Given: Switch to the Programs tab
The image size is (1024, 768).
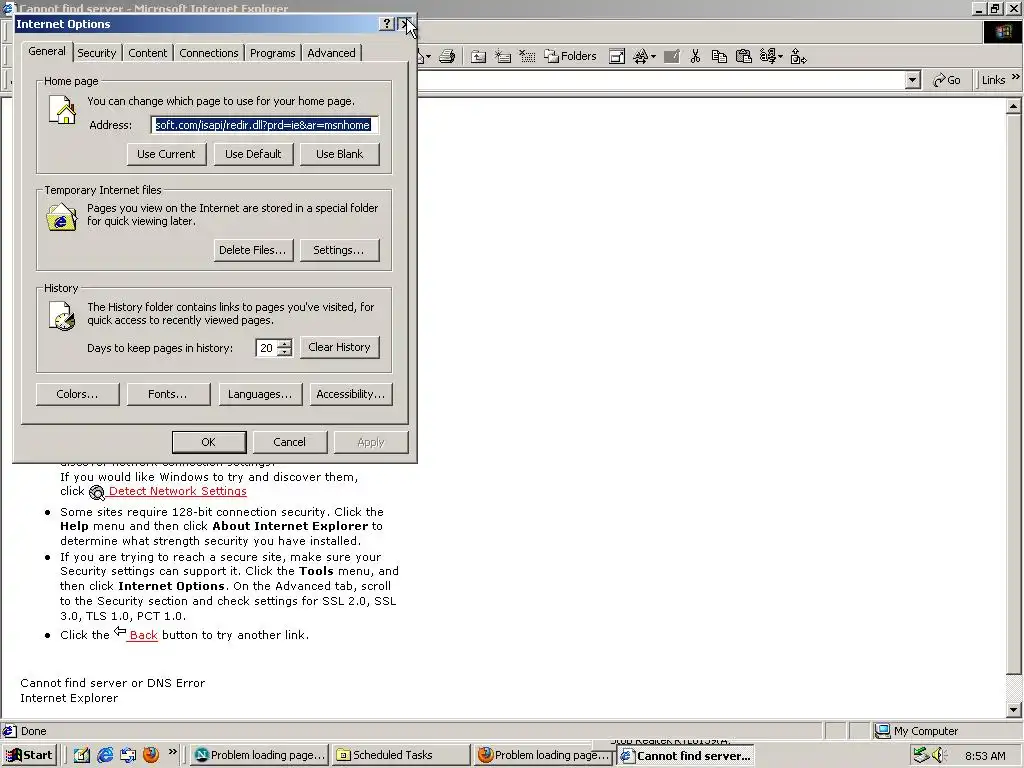Looking at the screenshot, I should 272,53.
